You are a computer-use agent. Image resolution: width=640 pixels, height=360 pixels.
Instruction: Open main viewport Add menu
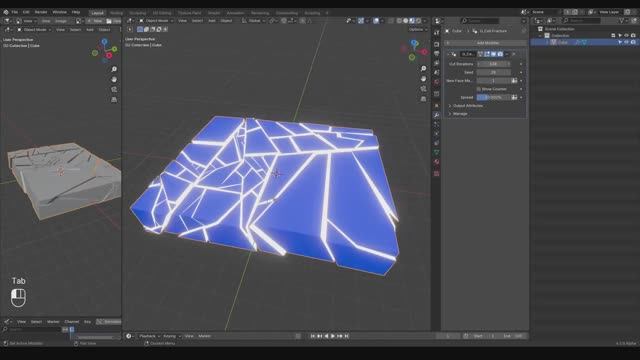[x=212, y=20]
